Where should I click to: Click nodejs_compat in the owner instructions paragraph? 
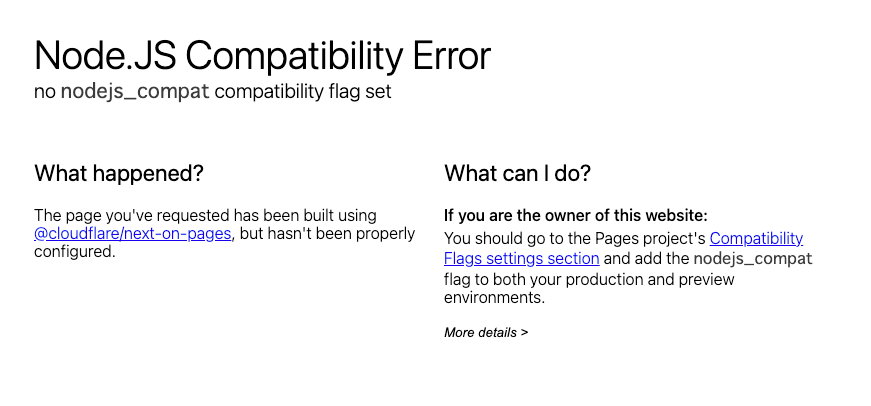pyautogui.click(x=753, y=258)
